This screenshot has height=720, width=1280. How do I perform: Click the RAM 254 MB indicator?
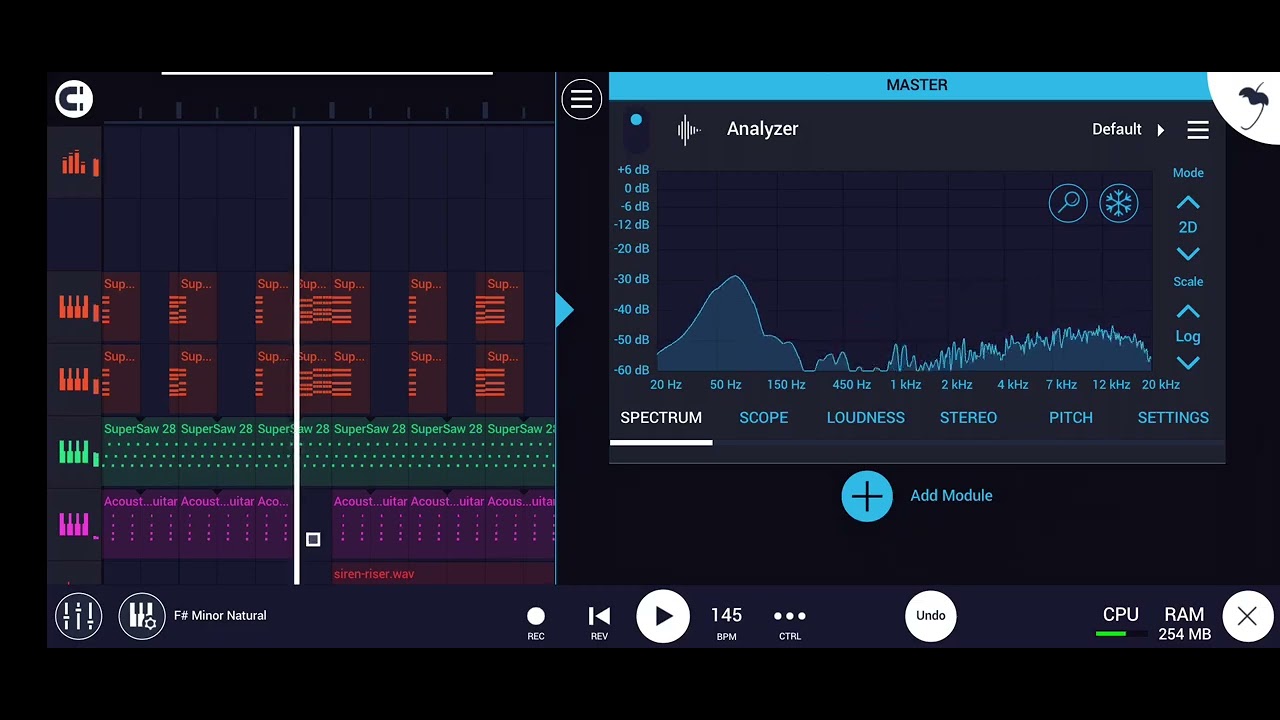[1184, 623]
